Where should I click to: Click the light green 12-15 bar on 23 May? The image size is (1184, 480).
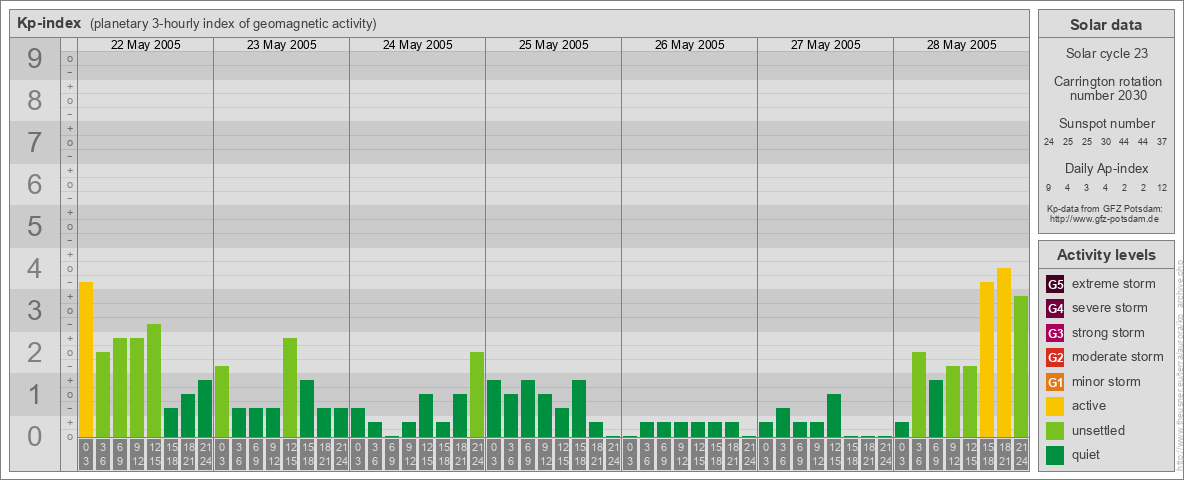coord(290,387)
